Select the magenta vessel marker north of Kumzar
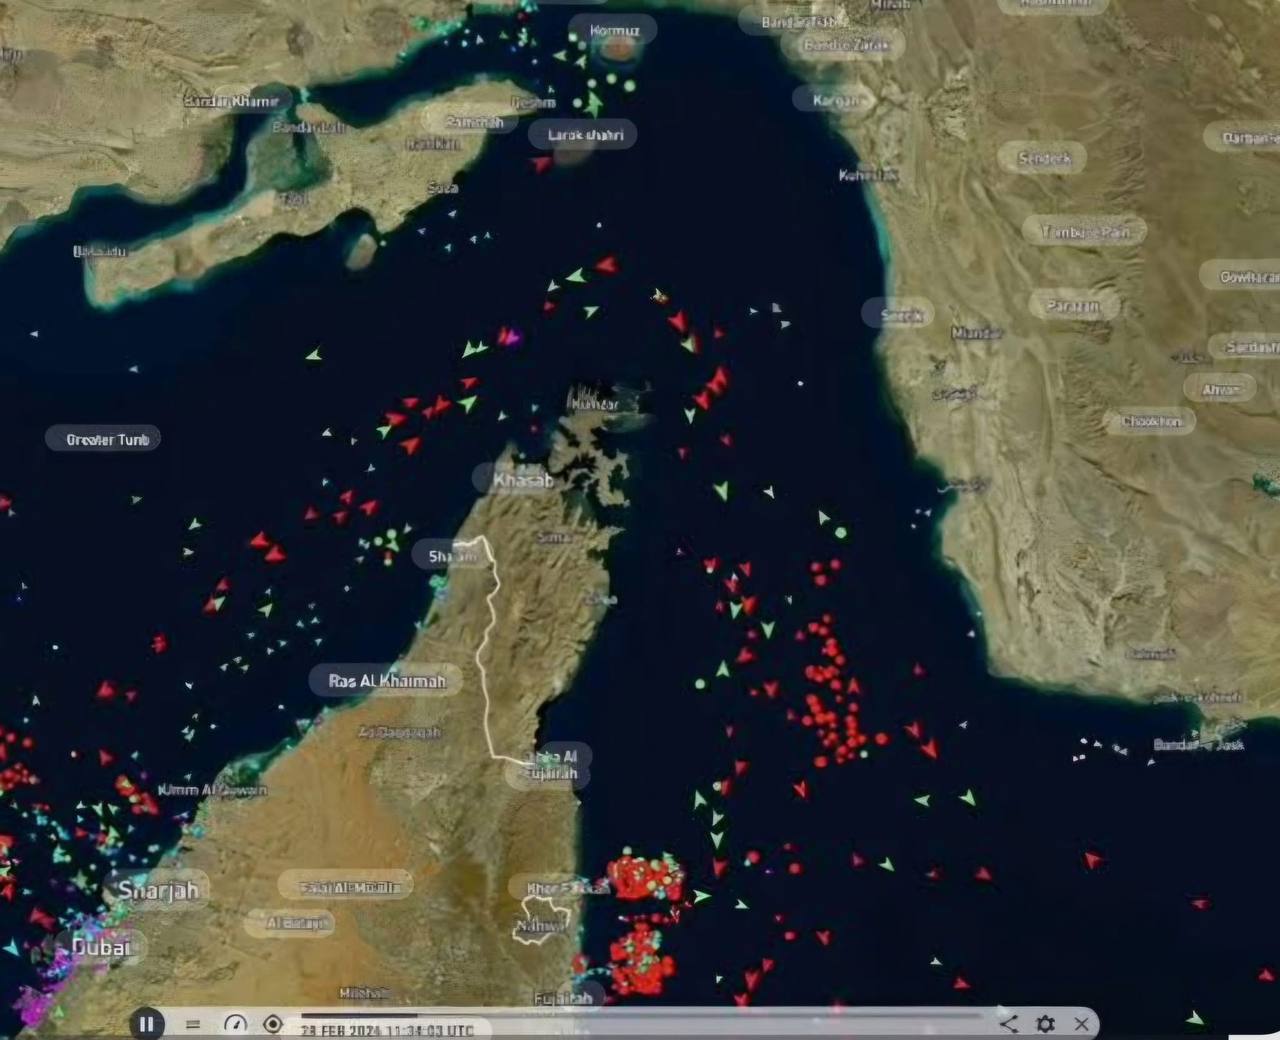The image size is (1280, 1040). (x=511, y=337)
